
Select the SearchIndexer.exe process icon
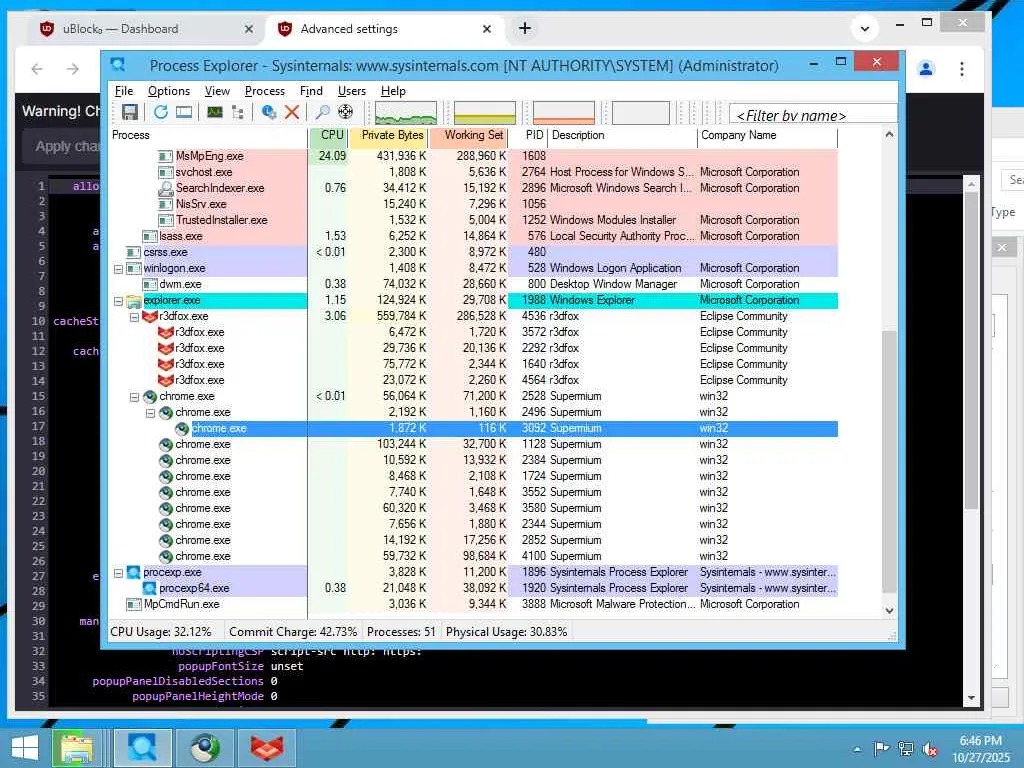[166, 188]
